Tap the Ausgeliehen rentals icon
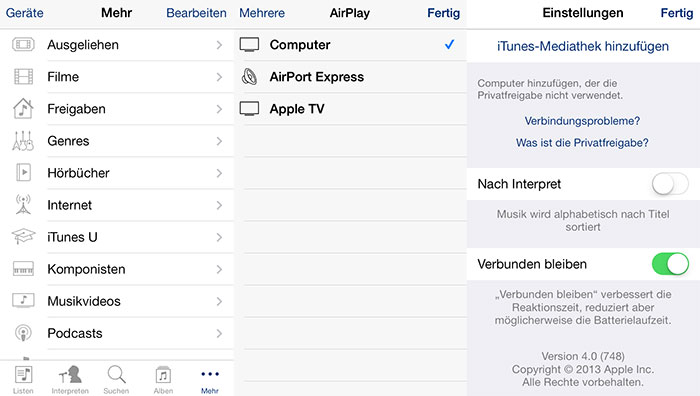This screenshot has width=700, height=396. tap(23, 45)
